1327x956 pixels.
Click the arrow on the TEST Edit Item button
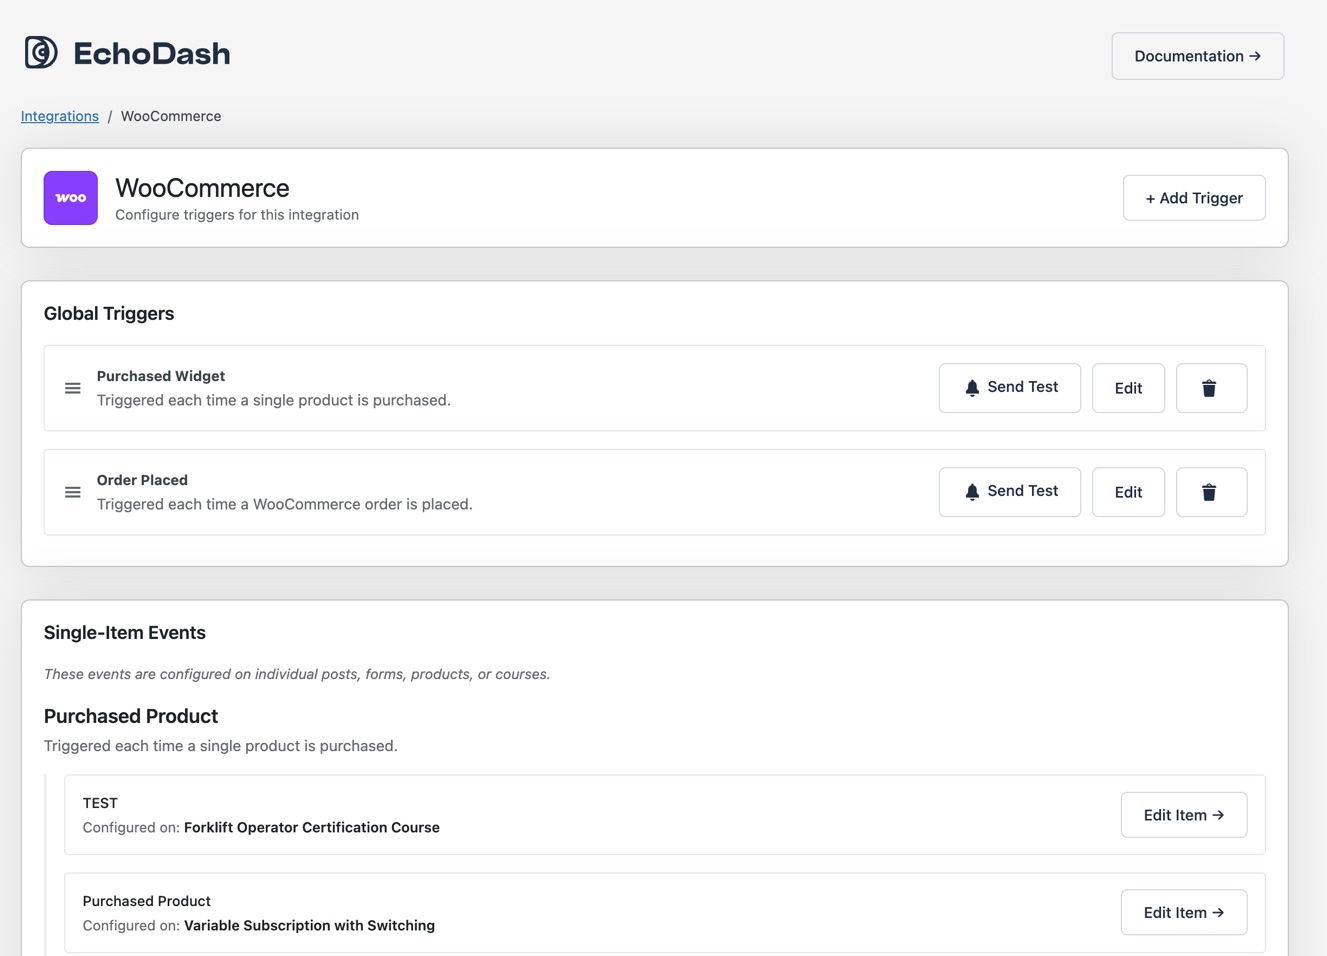click(x=1221, y=814)
